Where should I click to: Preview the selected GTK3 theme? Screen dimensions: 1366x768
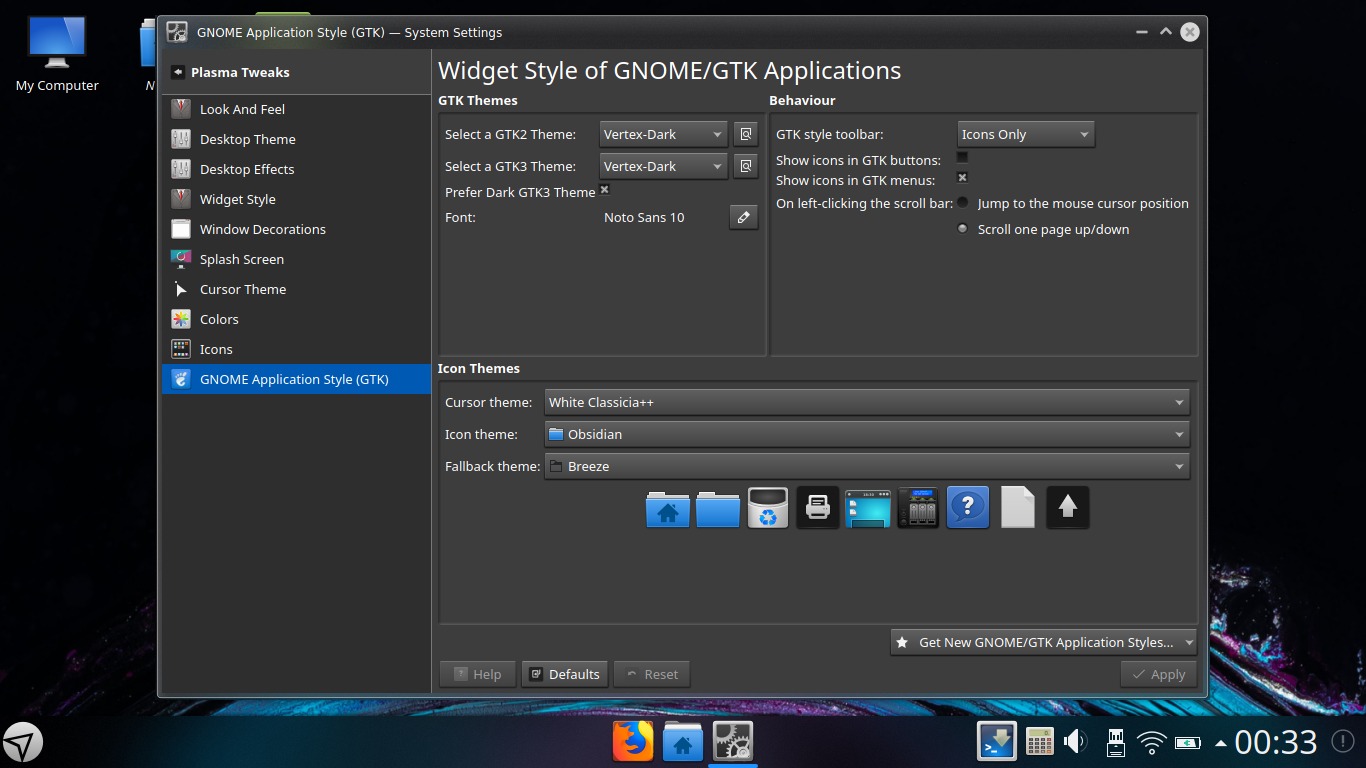coord(746,166)
